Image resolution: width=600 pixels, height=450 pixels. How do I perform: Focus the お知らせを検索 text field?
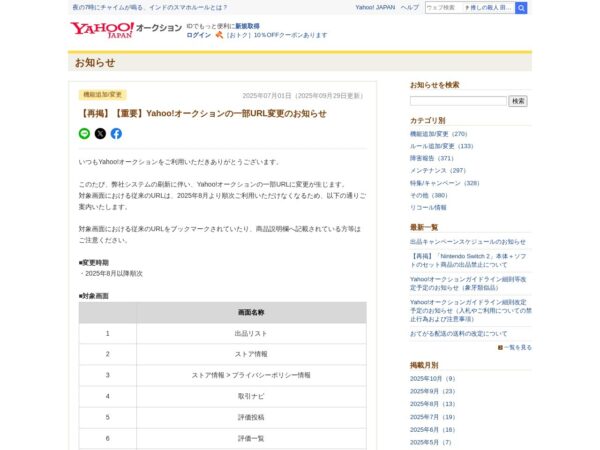pyautogui.click(x=458, y=101)
